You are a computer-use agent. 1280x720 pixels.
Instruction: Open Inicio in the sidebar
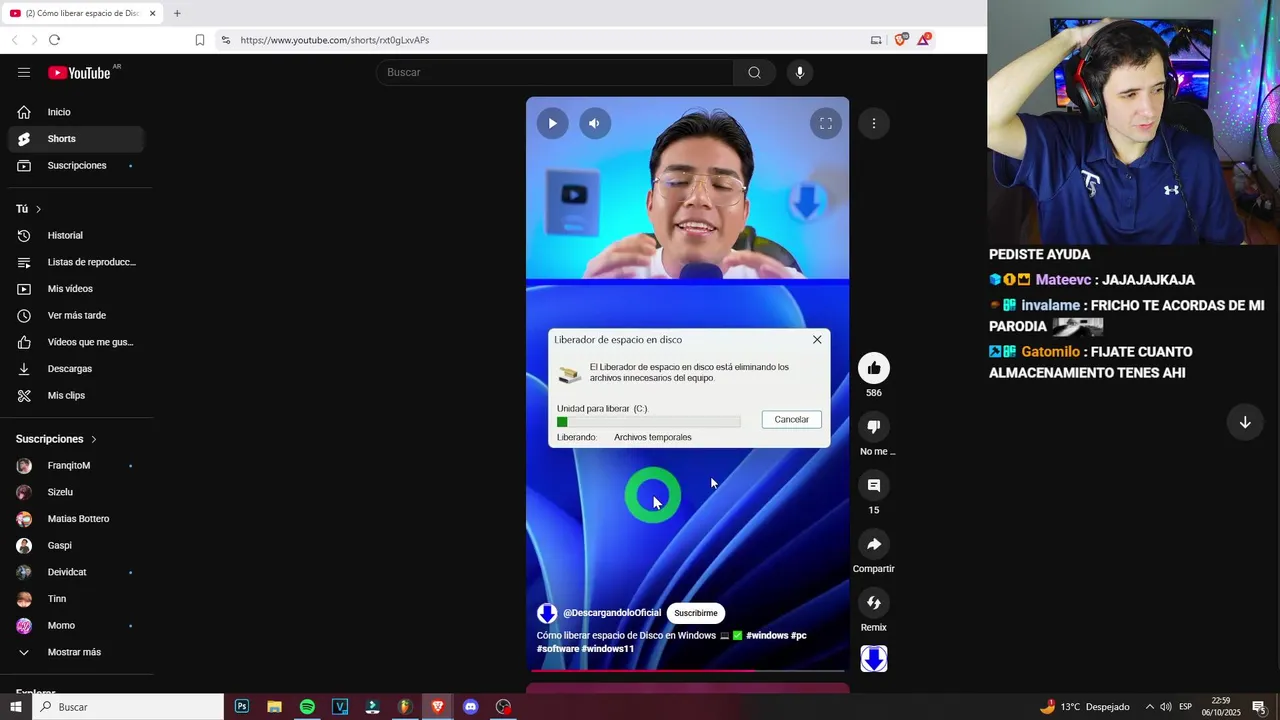76,112
